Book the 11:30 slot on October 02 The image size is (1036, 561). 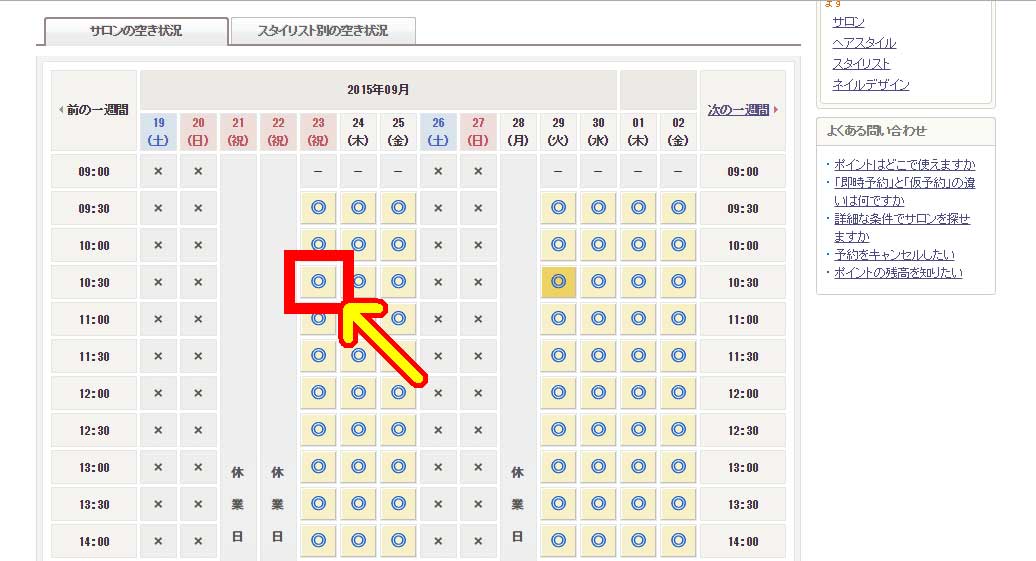click(x=678, y=356)
